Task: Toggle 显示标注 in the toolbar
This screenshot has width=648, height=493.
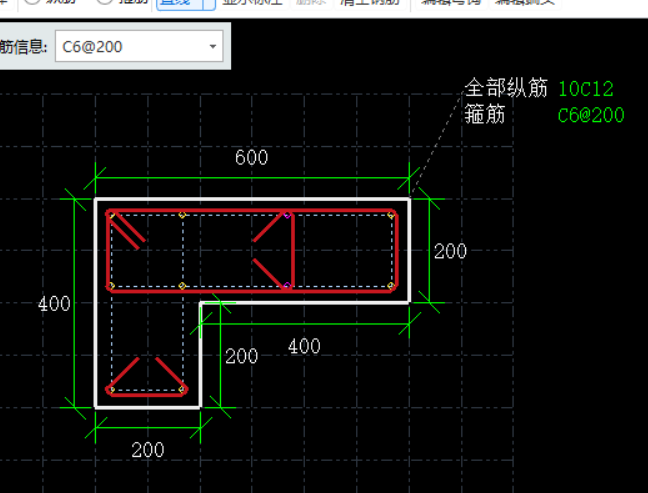Action: 250,3
